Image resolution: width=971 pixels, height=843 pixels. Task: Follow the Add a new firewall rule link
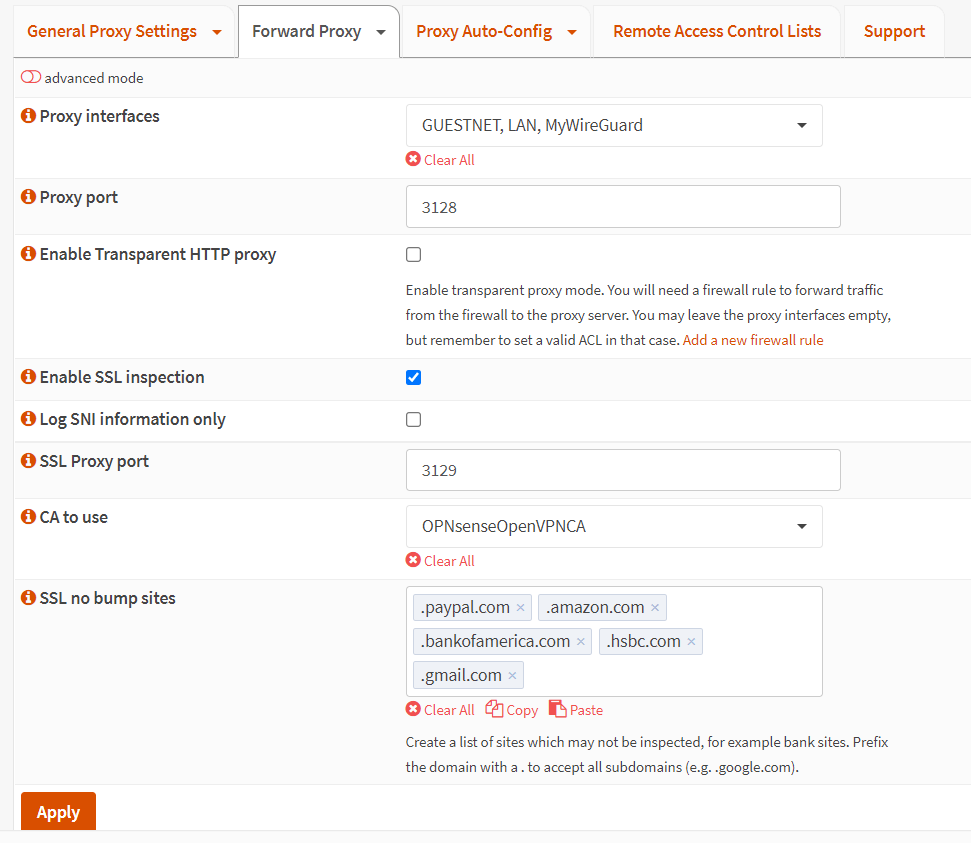point(753,340)
